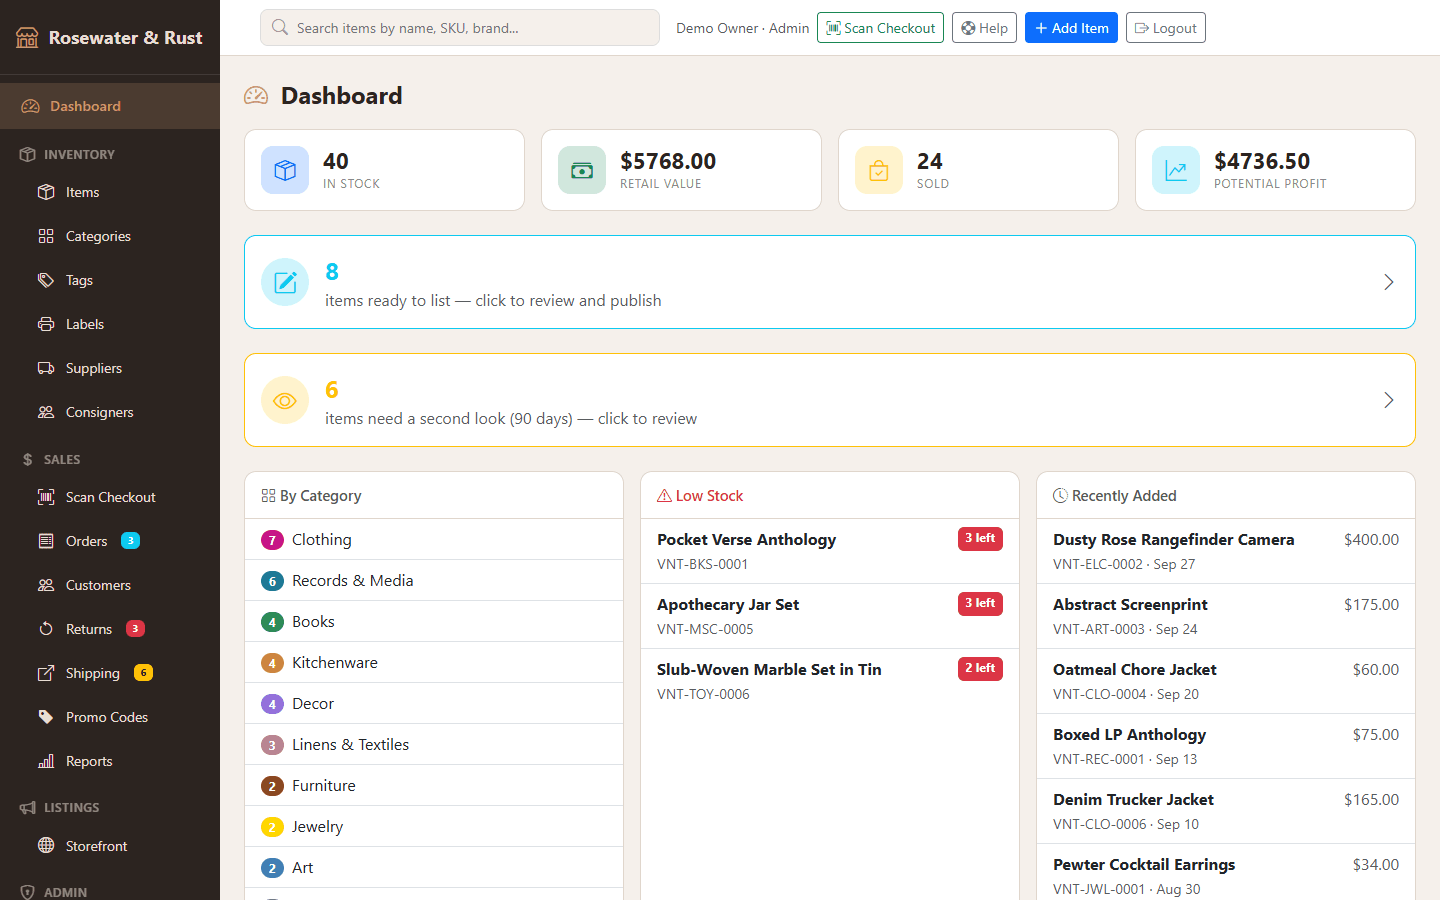1440x900 pixels.
Task: Open second look card via right chevron
Action: 1388,400
